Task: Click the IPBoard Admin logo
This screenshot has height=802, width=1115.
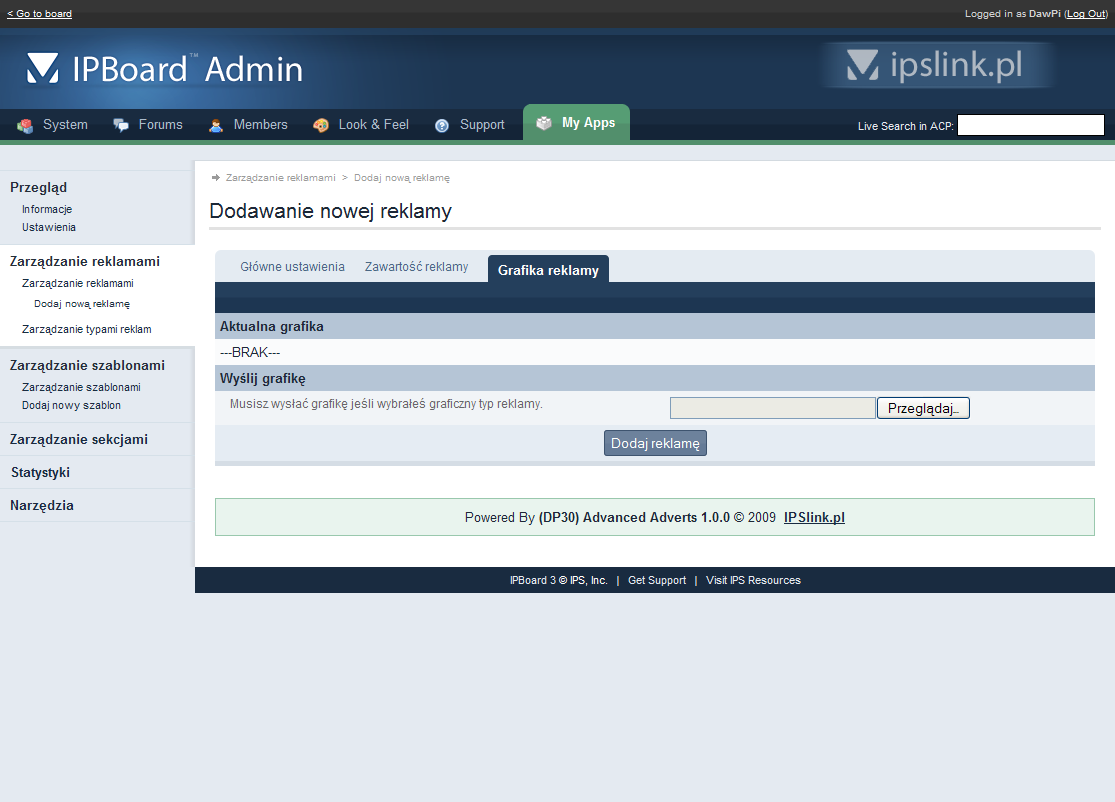Action: click(x=165, y=68)
